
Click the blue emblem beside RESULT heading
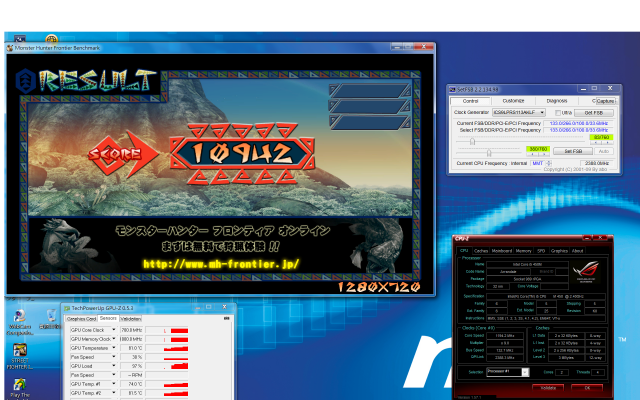[26, 81]
